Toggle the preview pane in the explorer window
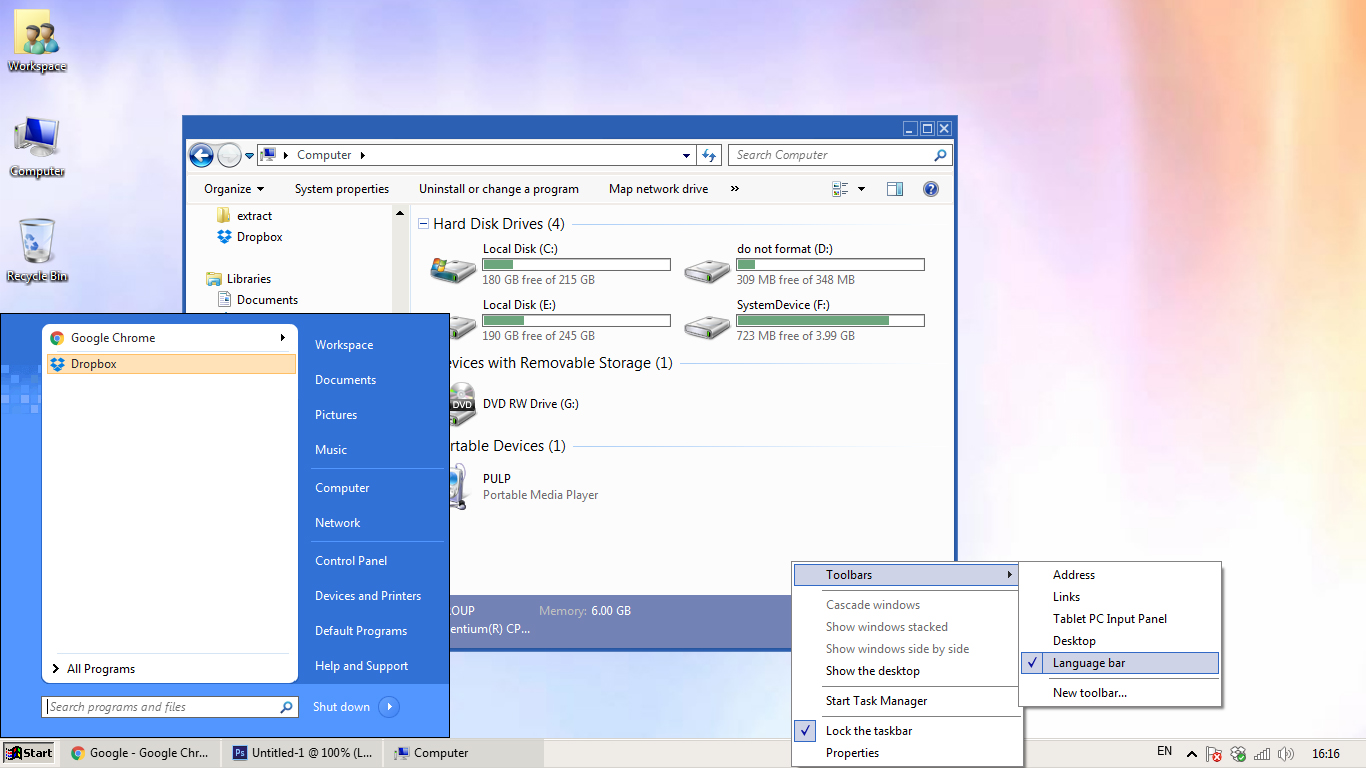The image size is (1366, 768). pos(894,188)
